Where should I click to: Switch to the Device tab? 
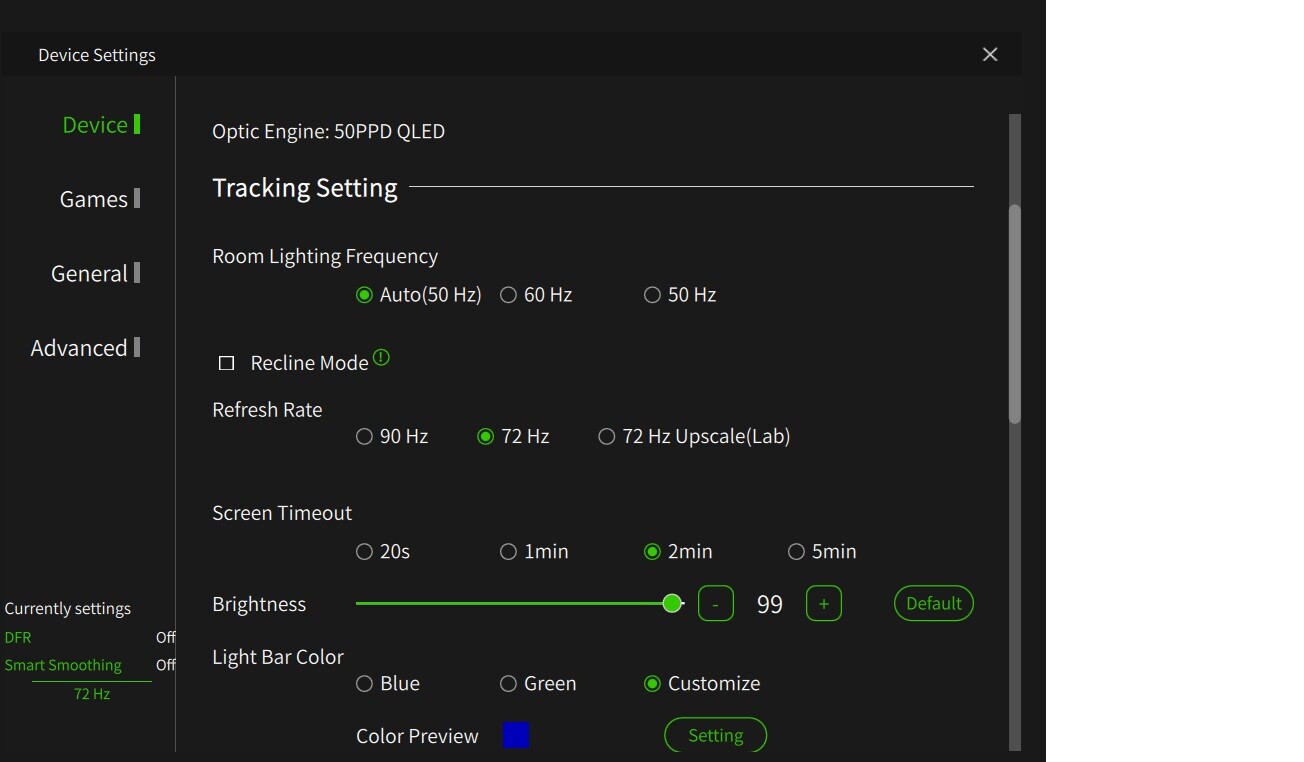tap(101, 125)
